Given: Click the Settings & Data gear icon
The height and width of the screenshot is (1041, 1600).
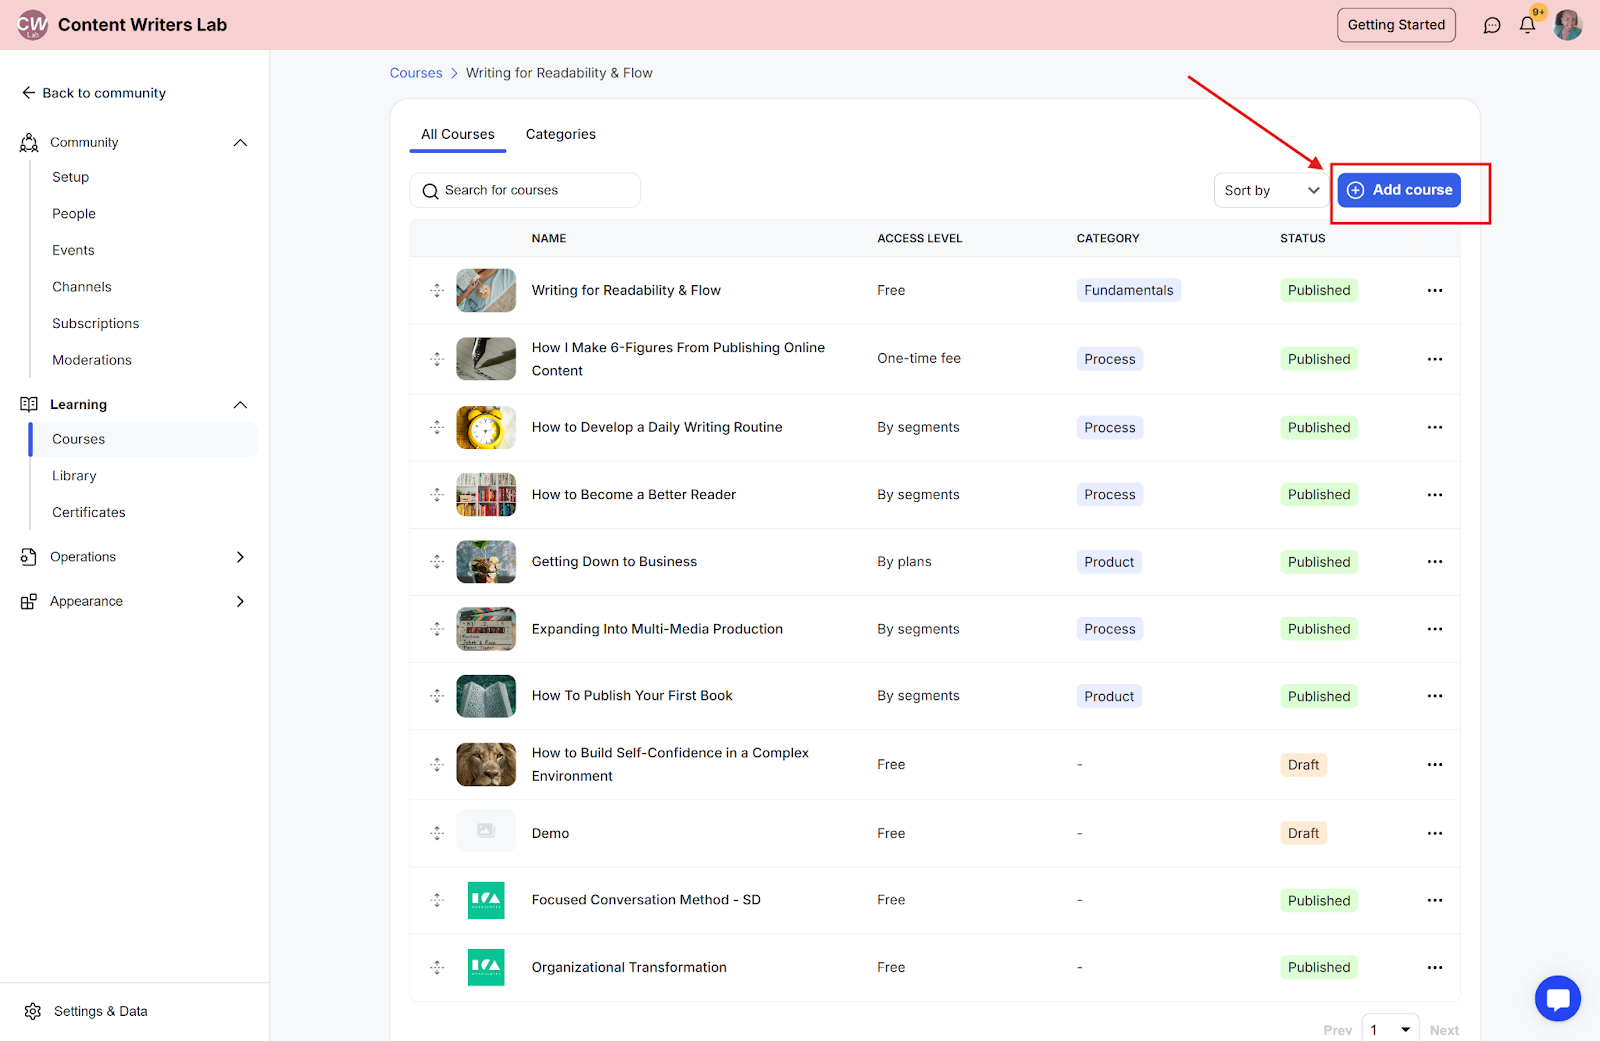Looking at the screenshot, I should pos(33,1011).
